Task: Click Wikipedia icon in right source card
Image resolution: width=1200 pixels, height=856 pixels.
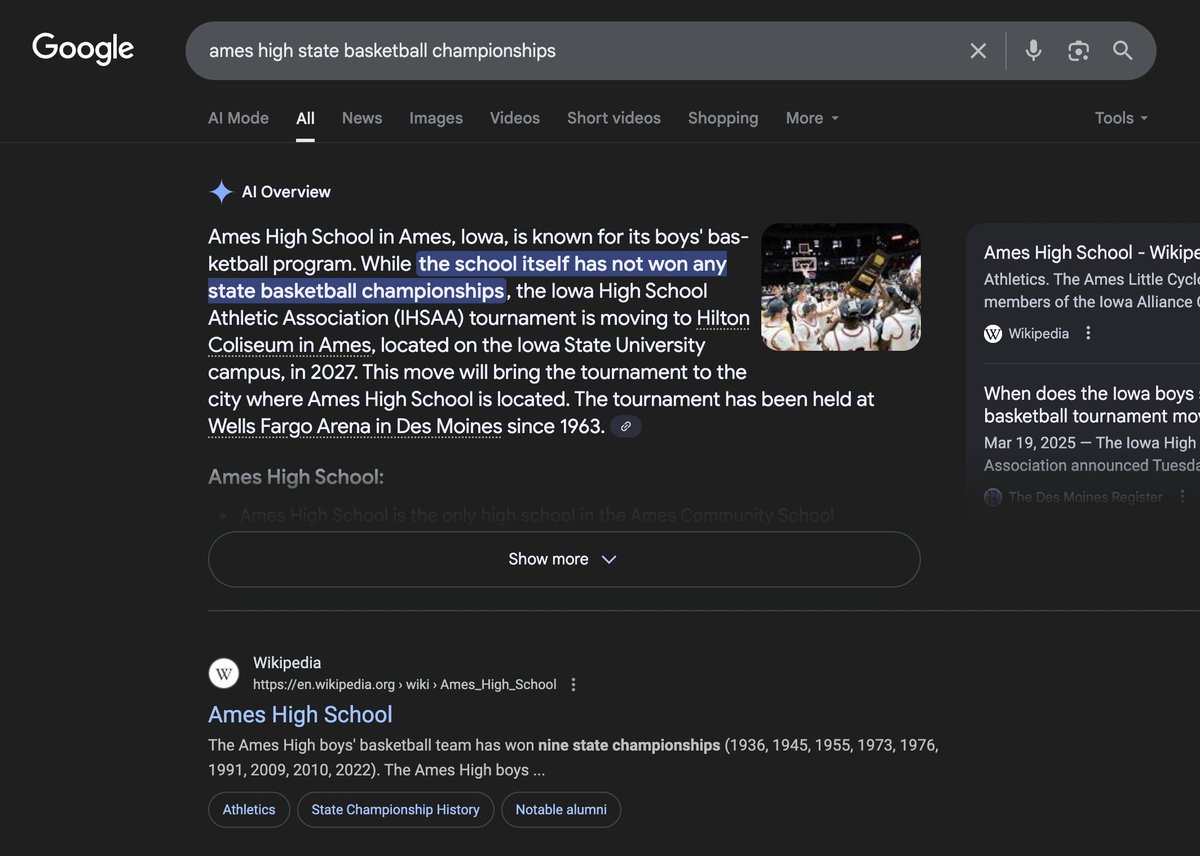Action: pyautogui.click(x=993, y=333)
